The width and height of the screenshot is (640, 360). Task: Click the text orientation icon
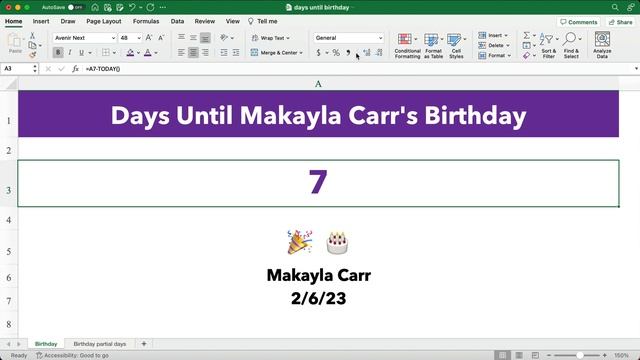pos(224,38)
